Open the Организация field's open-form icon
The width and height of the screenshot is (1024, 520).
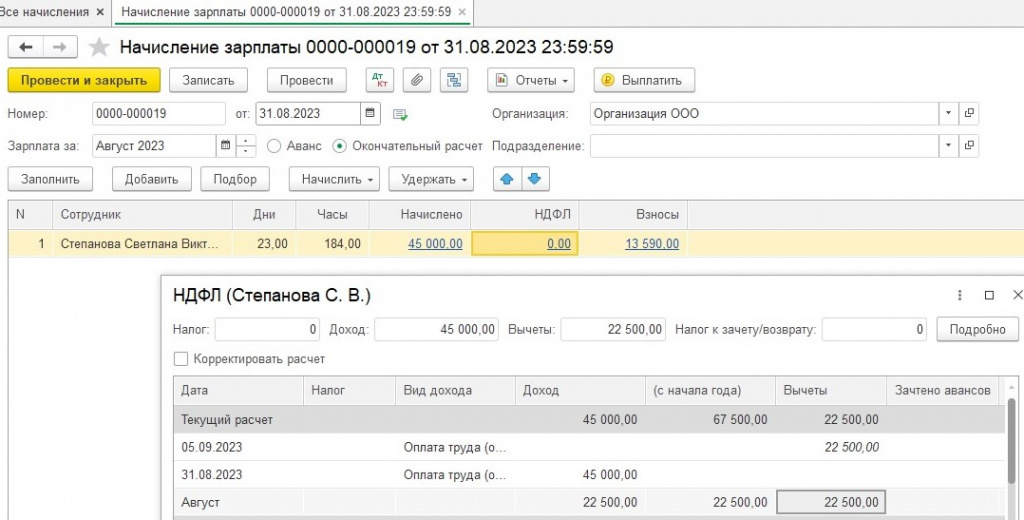coord(969,114)
